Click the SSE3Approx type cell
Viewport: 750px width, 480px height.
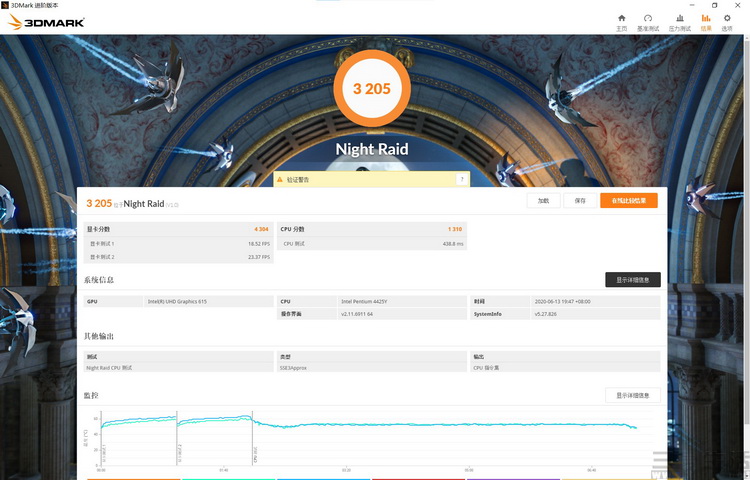click(x=372, y=368)
